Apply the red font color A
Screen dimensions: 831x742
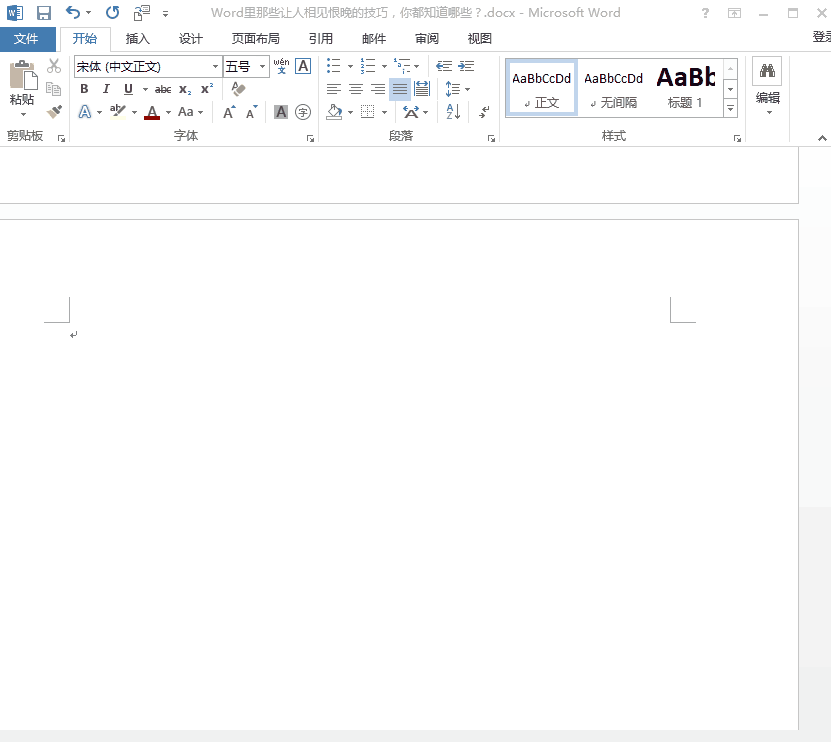coord(152,112)
